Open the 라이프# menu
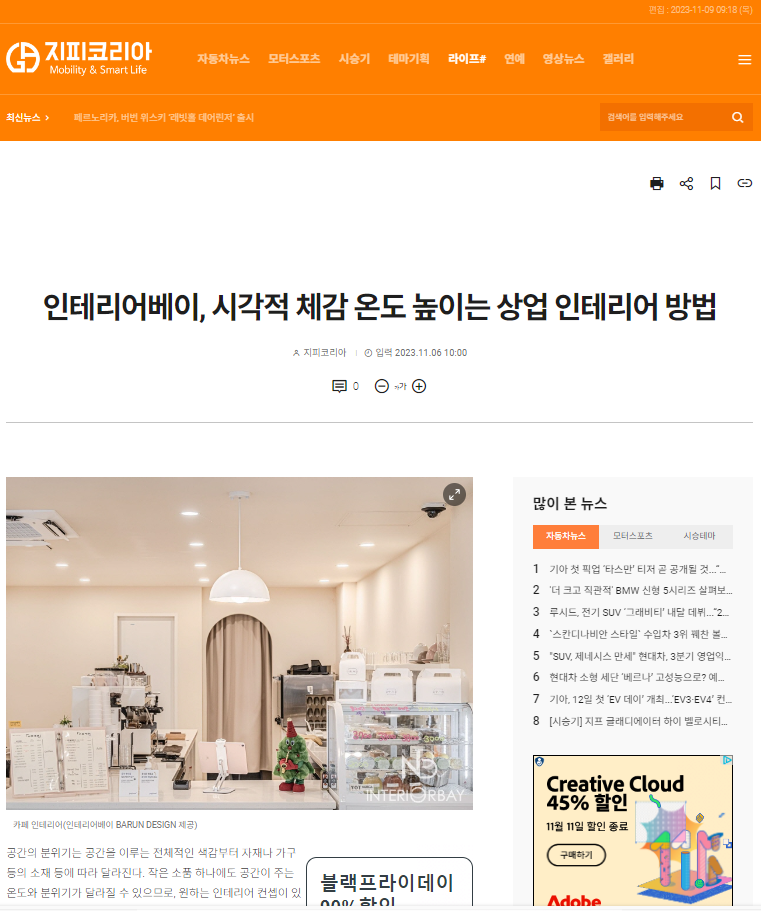This screenshot has width=761, height=911. pos(466,59)
